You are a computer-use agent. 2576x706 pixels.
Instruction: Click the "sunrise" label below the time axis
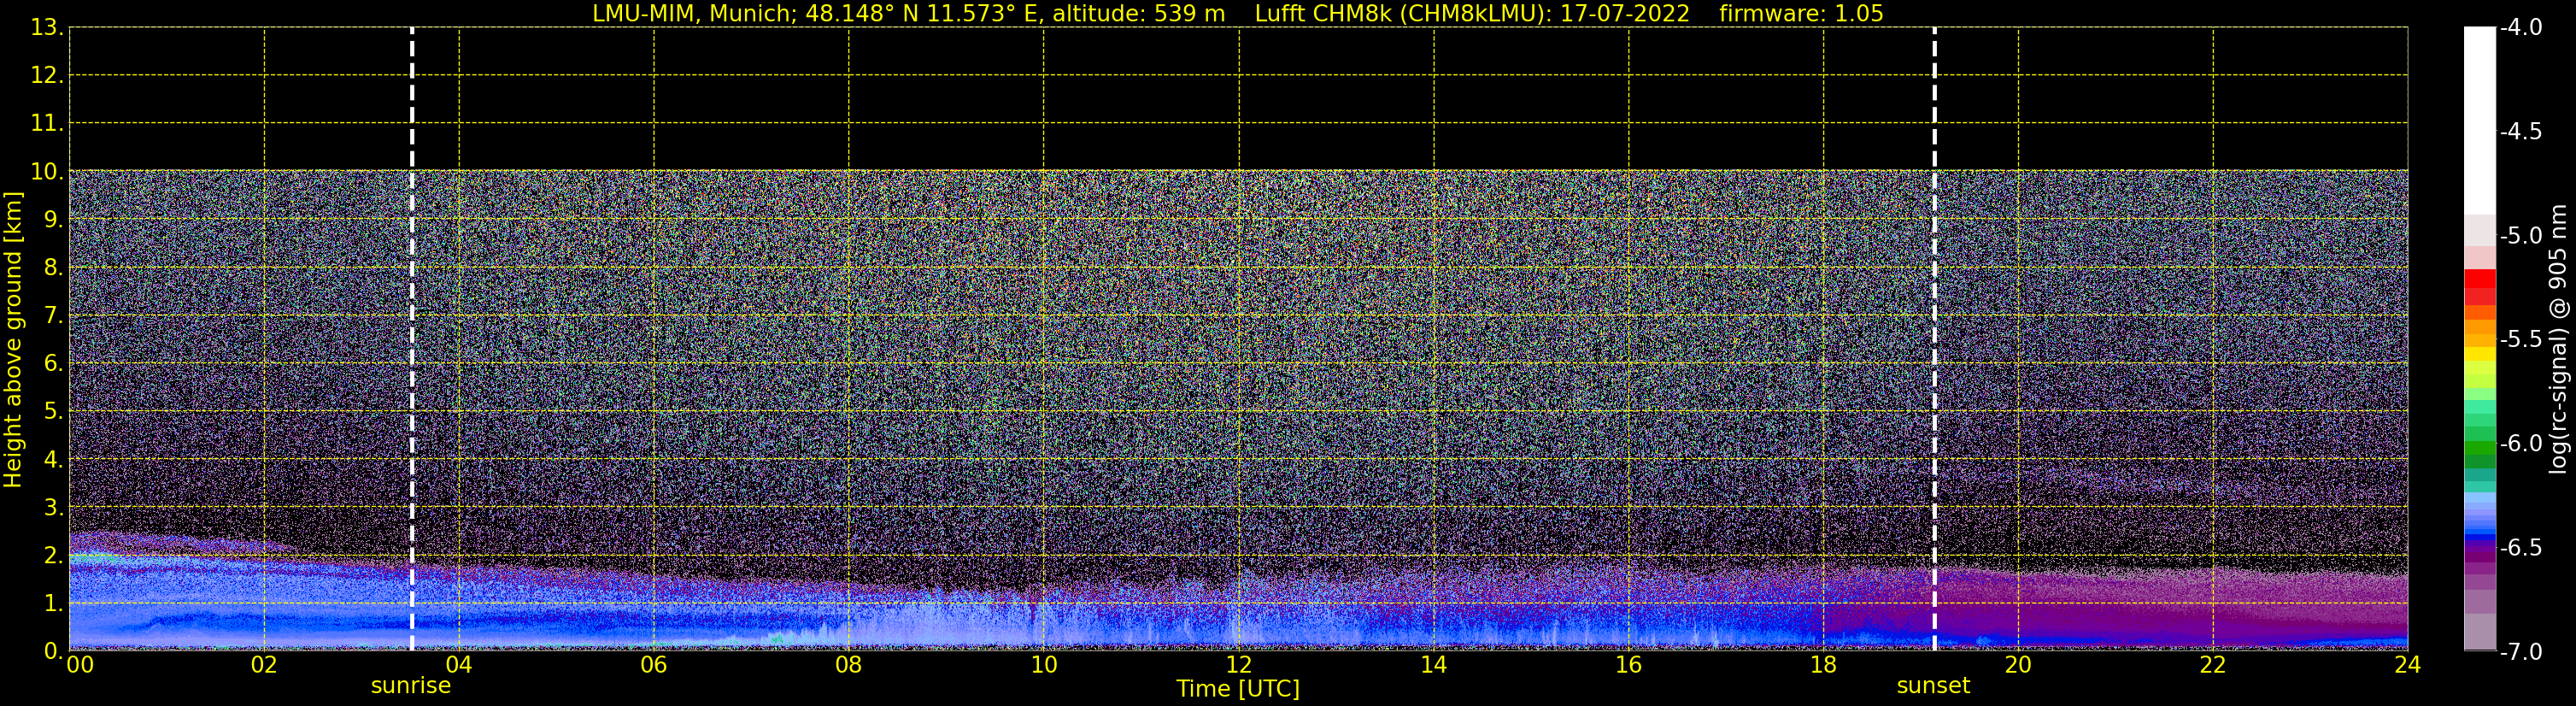(x=411, y=686)
